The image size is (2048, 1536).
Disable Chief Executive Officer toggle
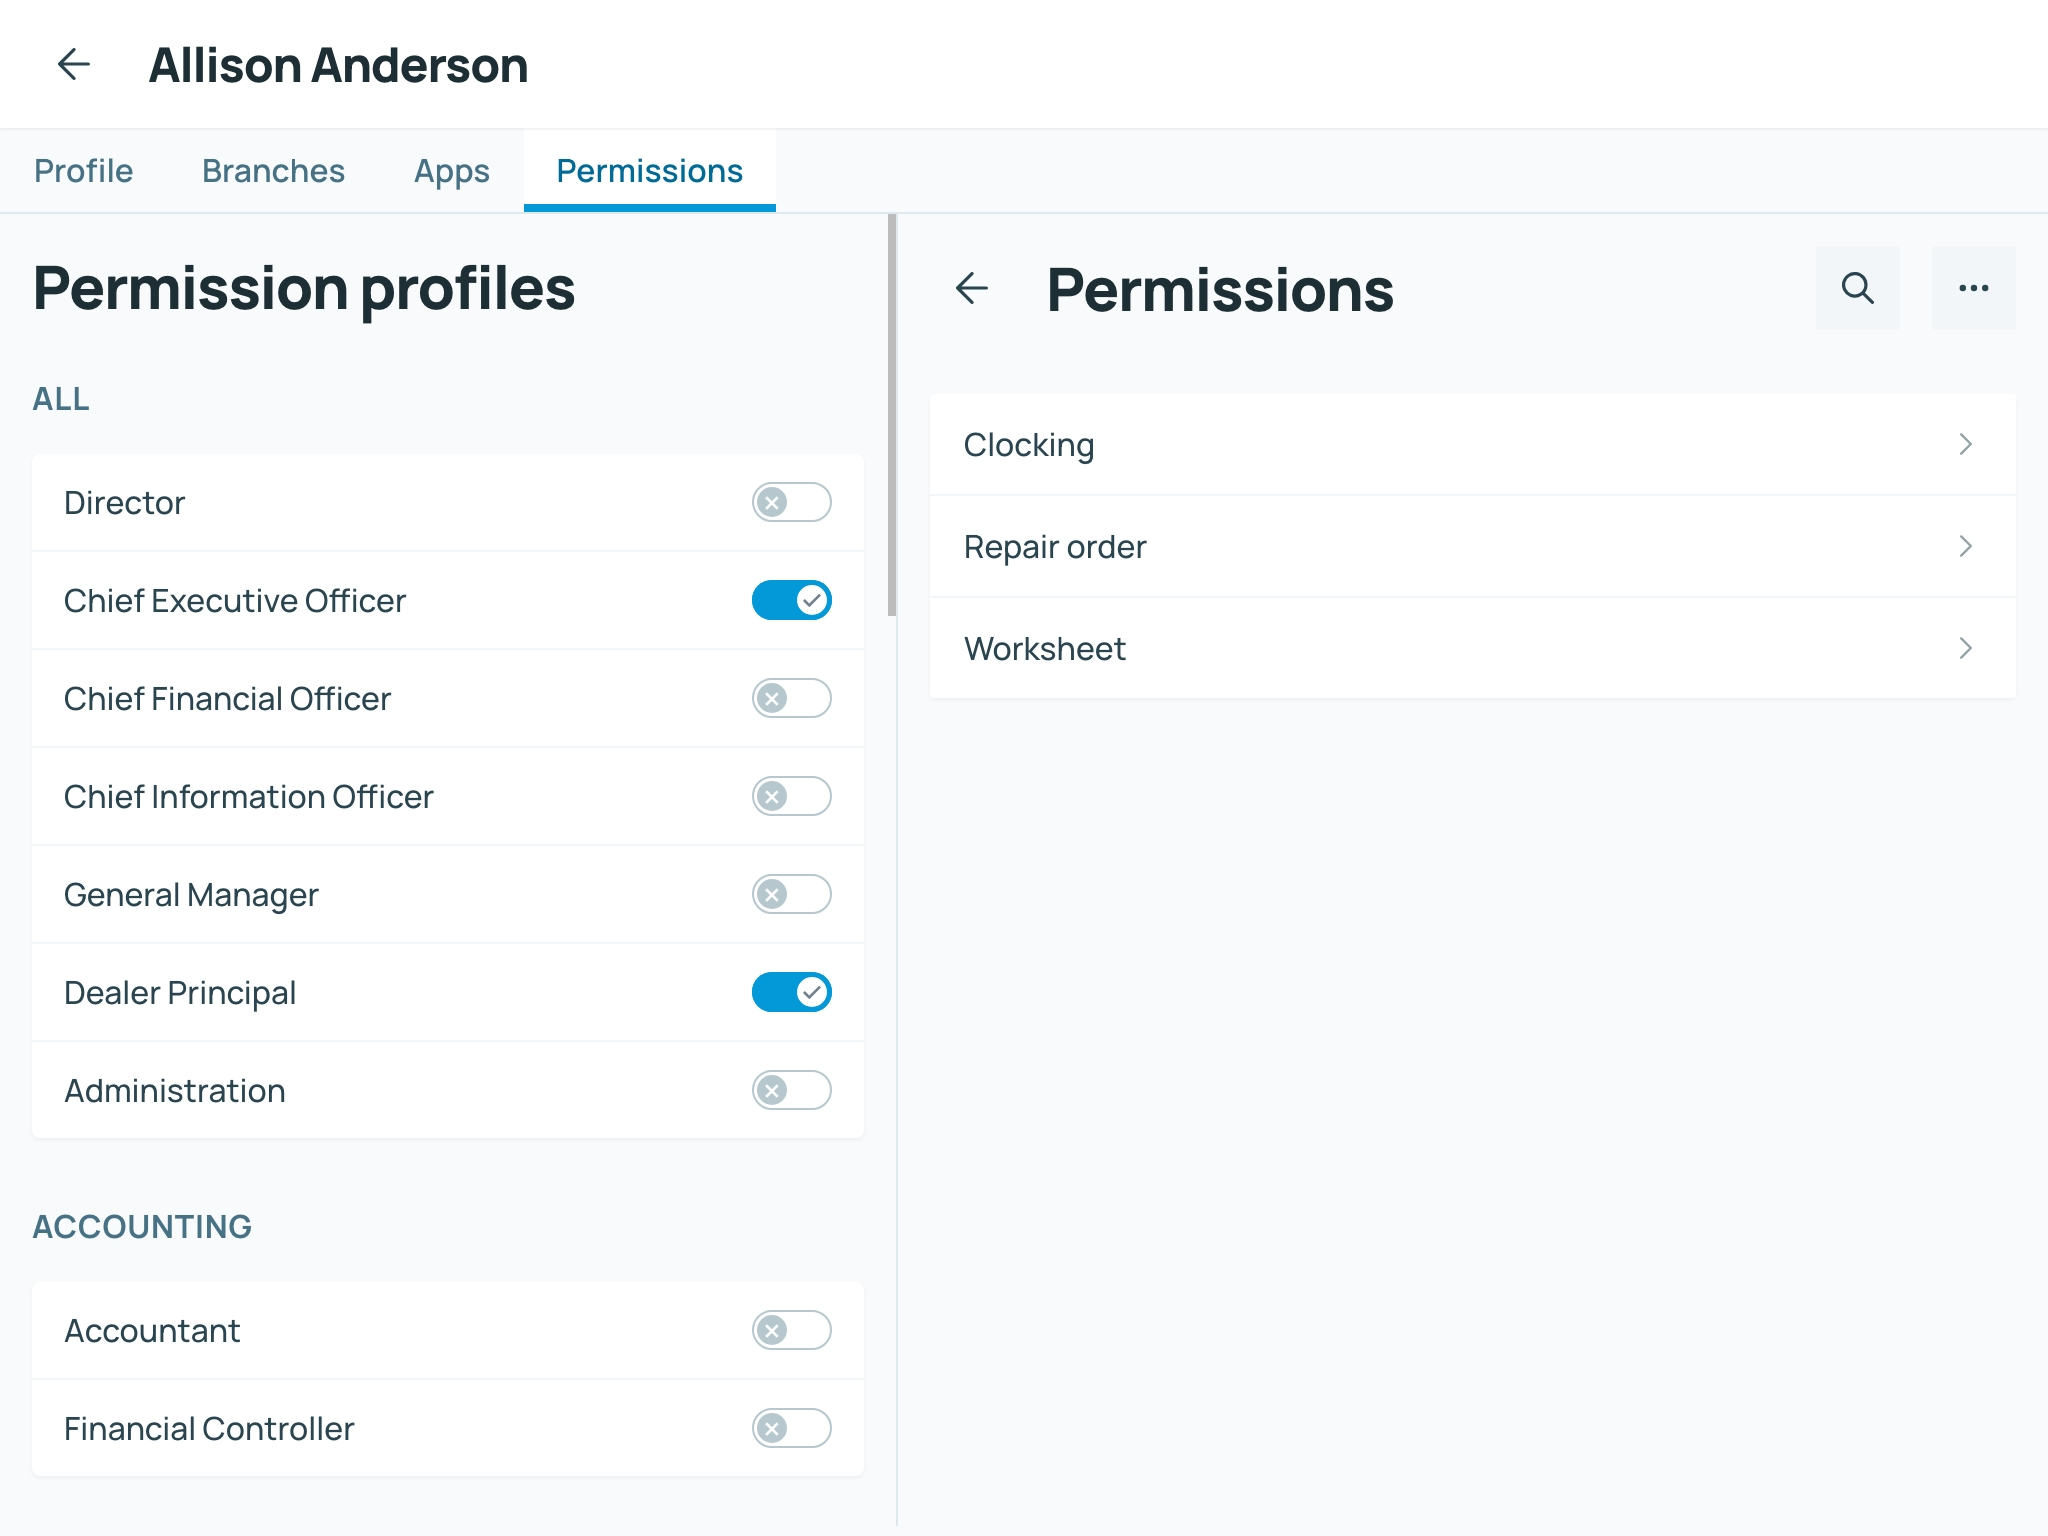pyautogui.click(x=791, y=600)
